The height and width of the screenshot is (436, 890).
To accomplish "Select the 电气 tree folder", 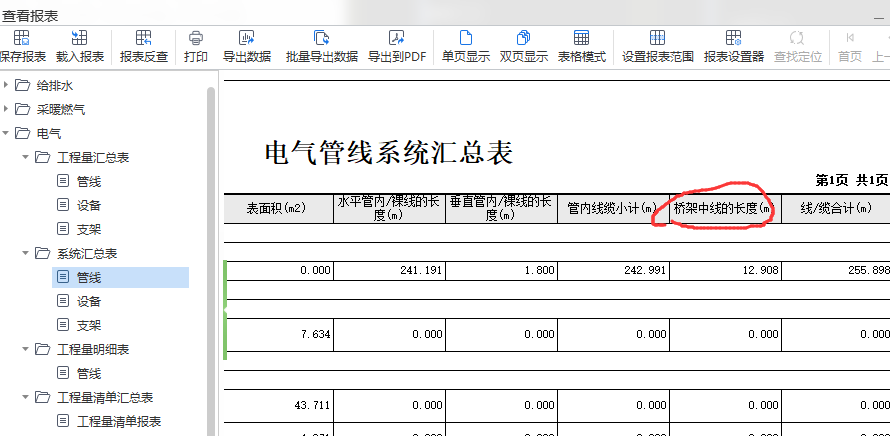I will coord(38,133).
